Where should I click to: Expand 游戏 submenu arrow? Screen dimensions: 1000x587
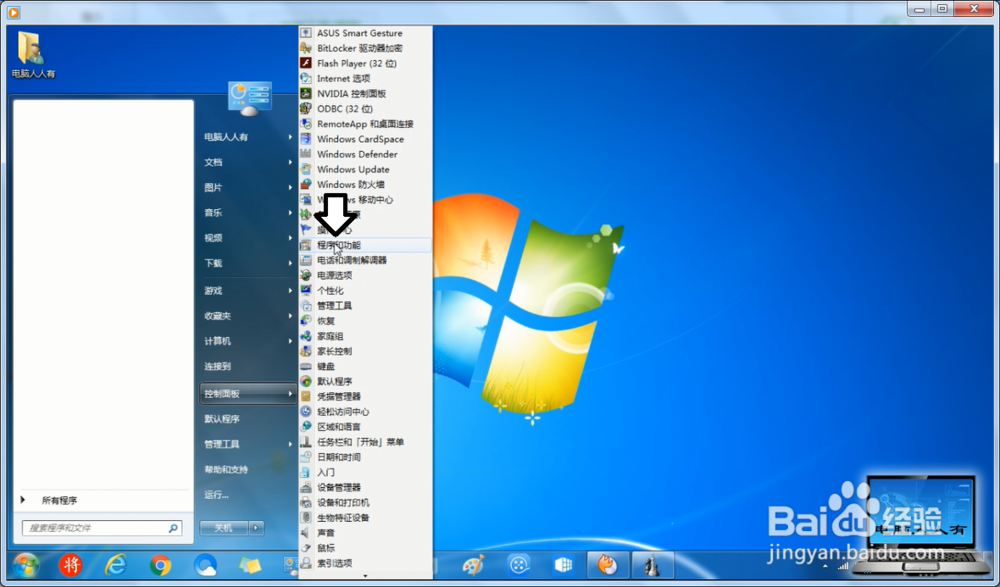pyautogui.click(x=290, y=290)
